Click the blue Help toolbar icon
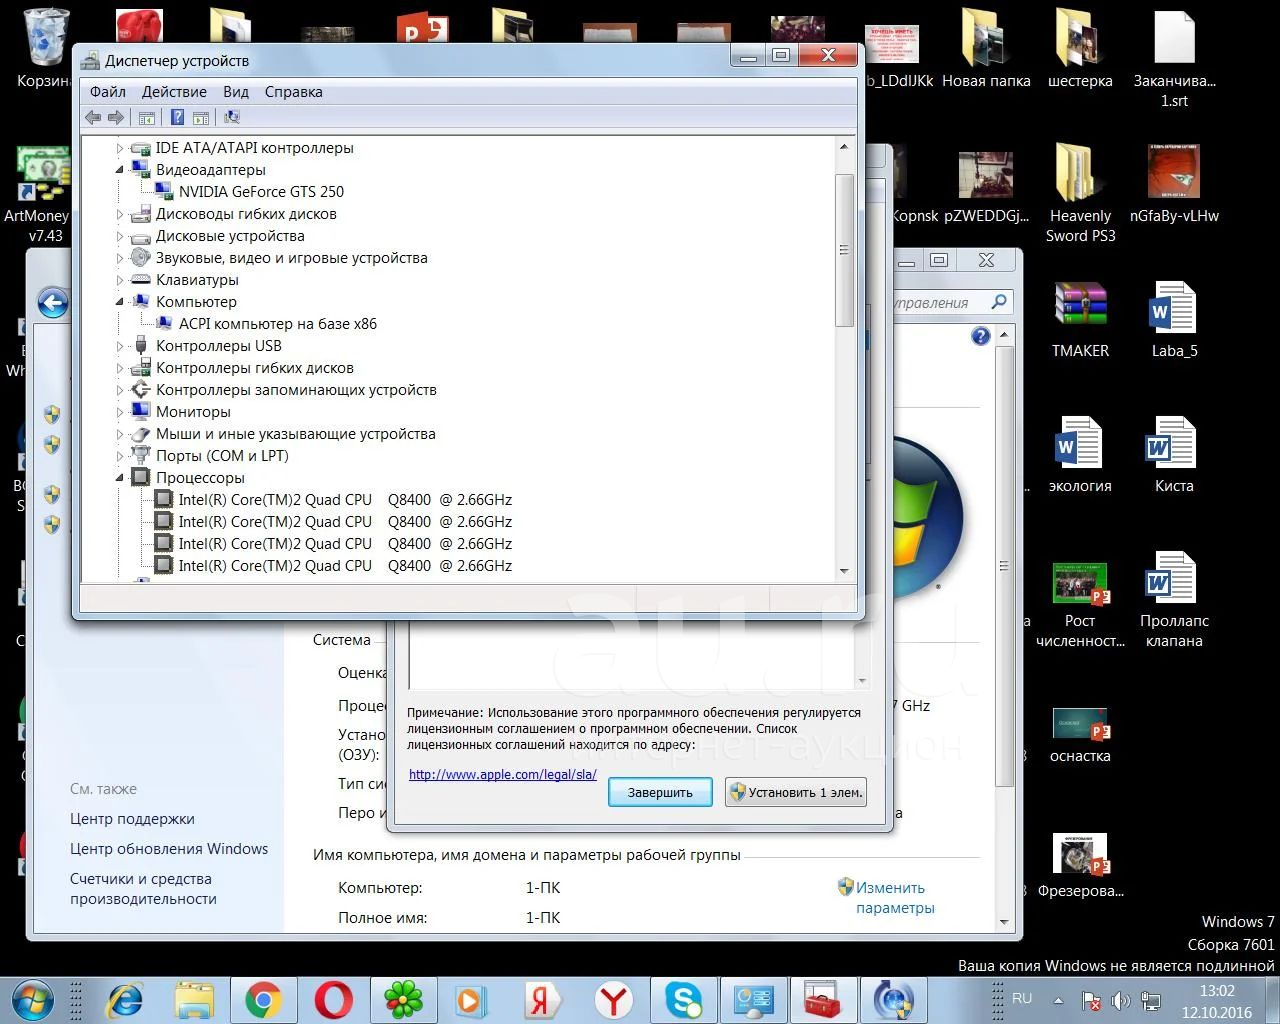Viewport: 1280px width, 1024px height. (x=177, y=117)
